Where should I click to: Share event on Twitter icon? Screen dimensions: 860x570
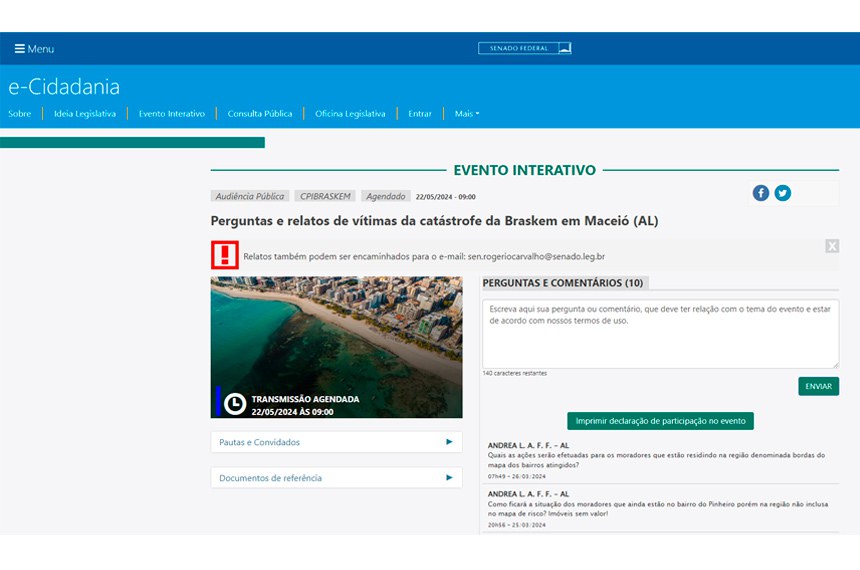point(783,193)
